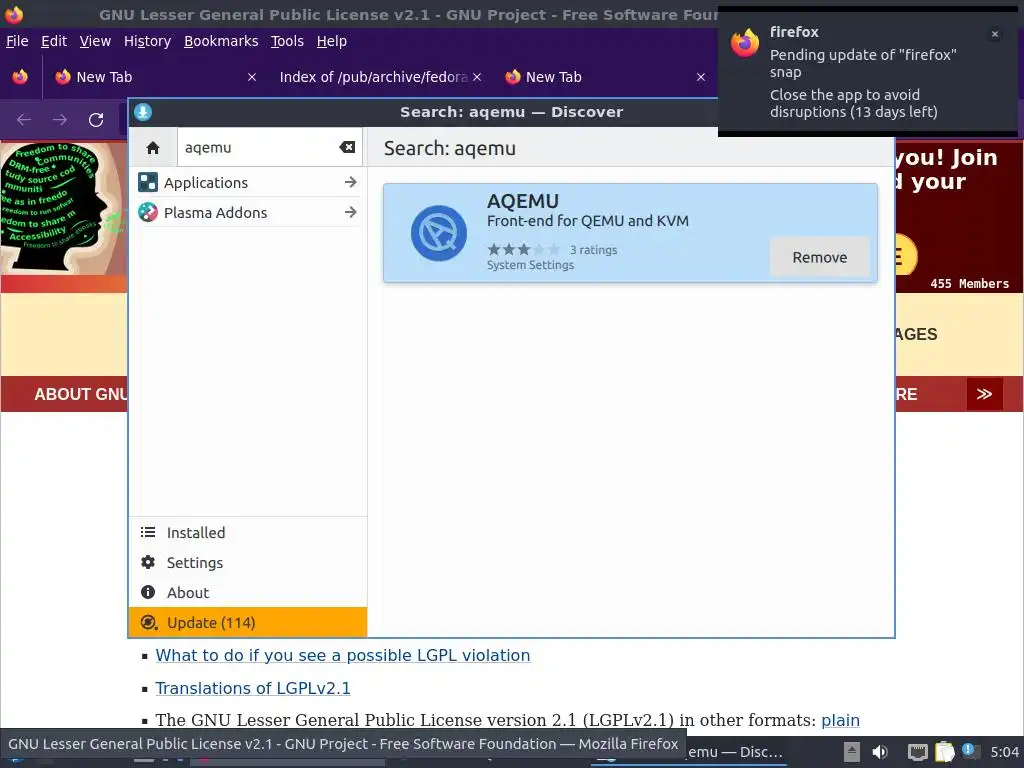Screen dimensions: 1024x768
Task: Switch to Index of /pub/archive/fedora tab
Action: pos(374,77)
